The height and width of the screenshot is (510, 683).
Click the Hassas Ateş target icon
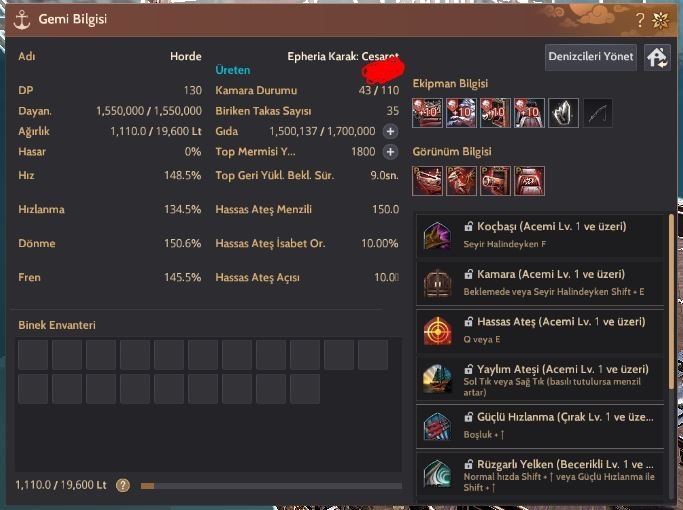pyautogui.click(x=437, y=331)
